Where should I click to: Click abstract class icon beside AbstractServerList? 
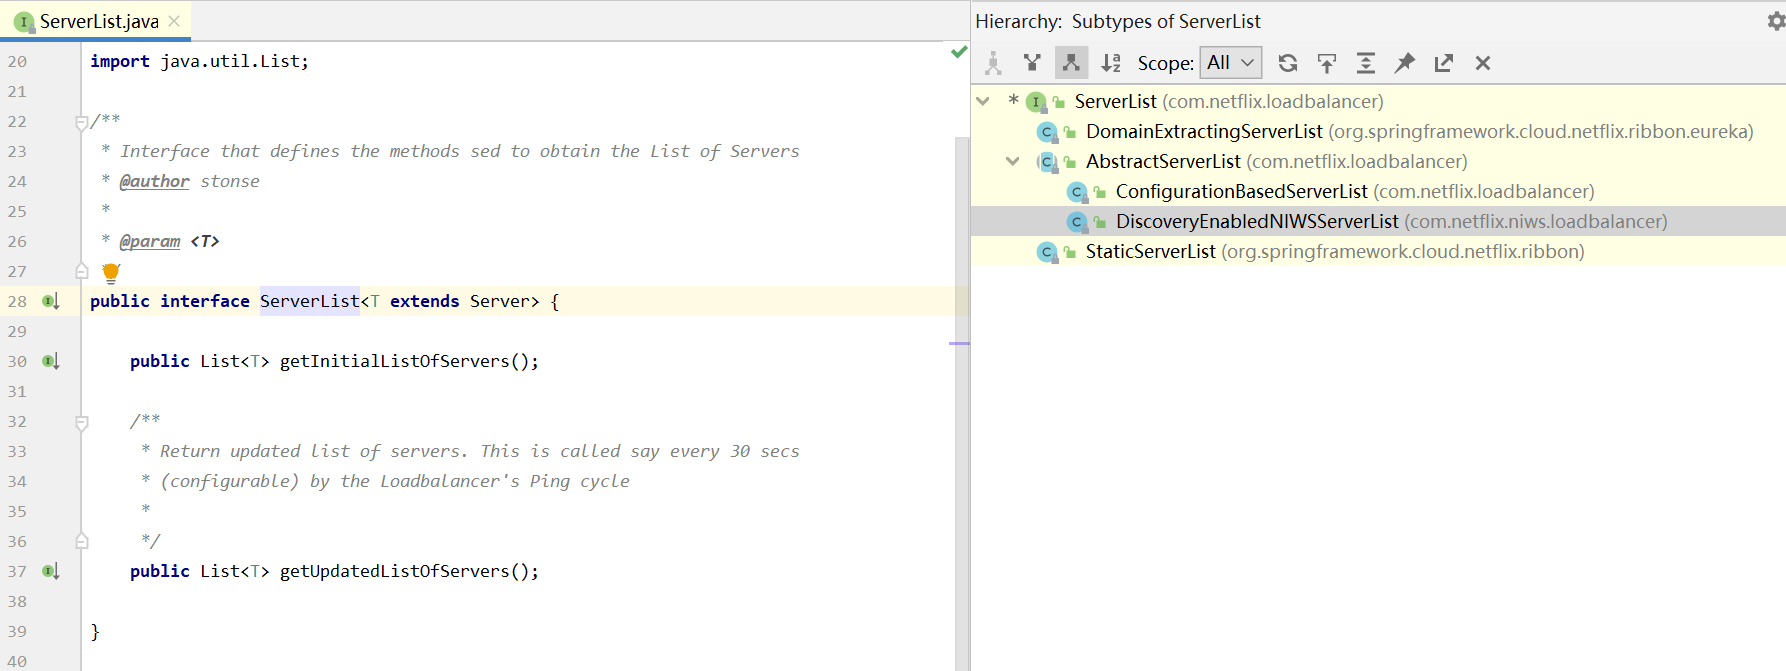click(x=1047, y=162)
